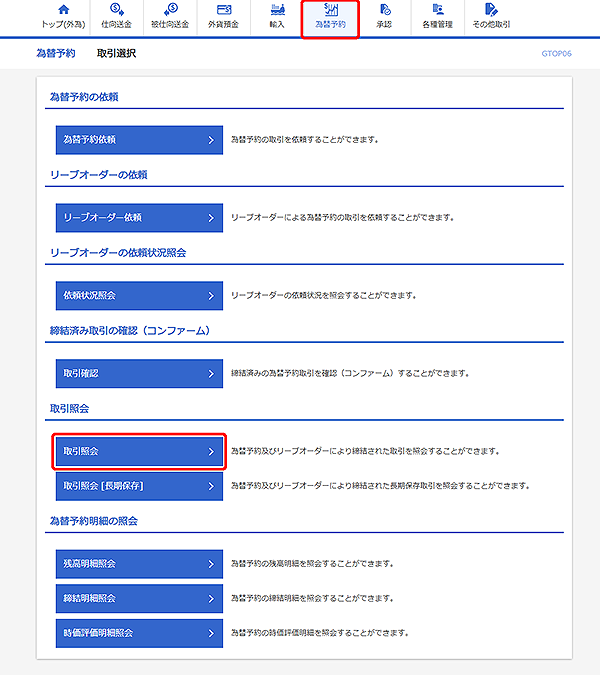600x675 pixels.
Task: Click chevron arrow on 締結明細照会 button
Action: pos(211,599)
